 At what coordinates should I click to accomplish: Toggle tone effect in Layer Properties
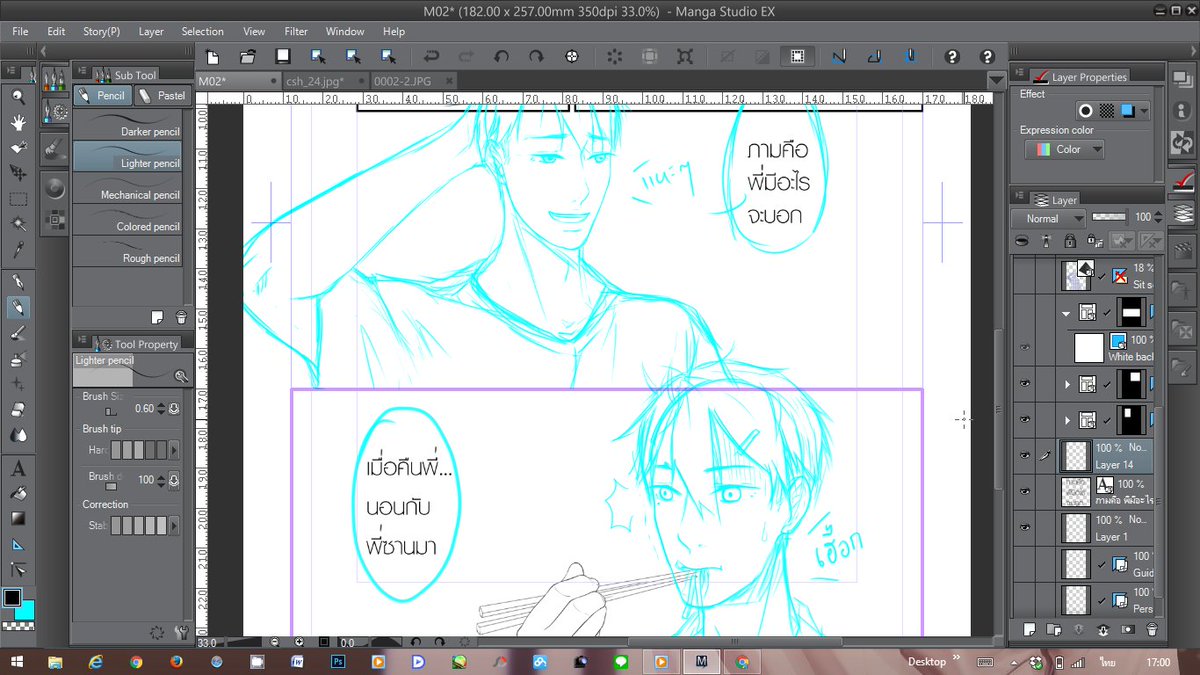(1106, 111)
